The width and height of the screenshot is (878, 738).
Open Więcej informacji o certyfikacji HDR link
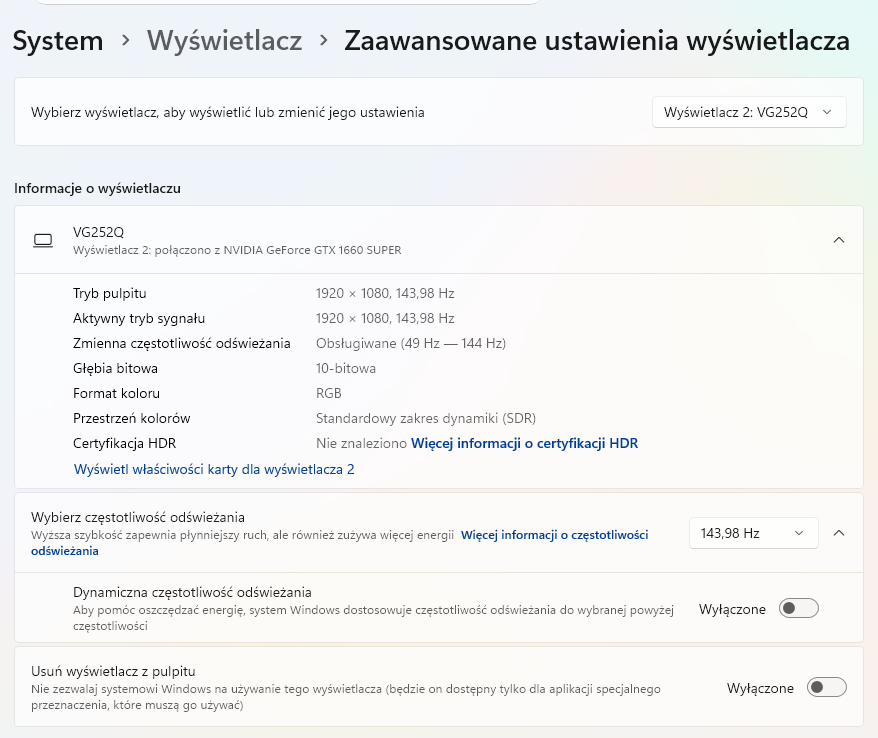[524, 443]
